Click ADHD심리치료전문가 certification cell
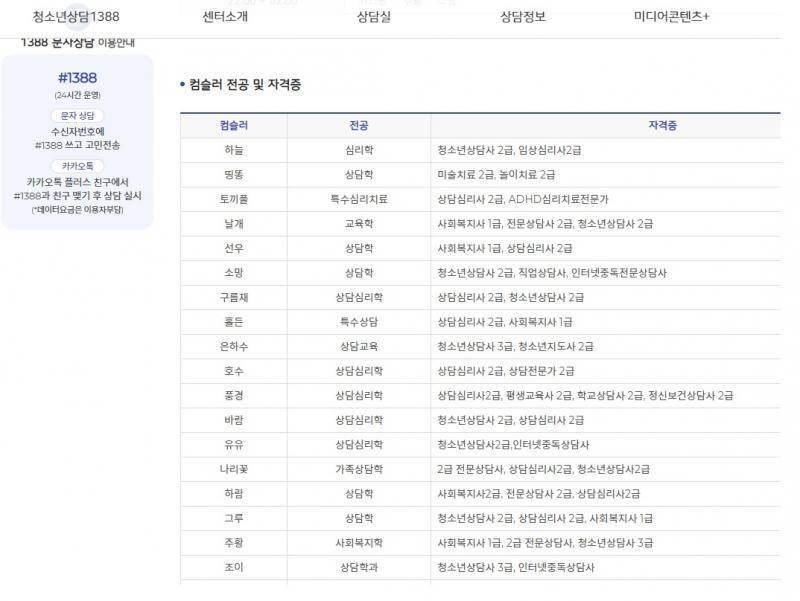The height and width of the screenshot is (601, 800). pyautogui.click(x=558, y=199)
